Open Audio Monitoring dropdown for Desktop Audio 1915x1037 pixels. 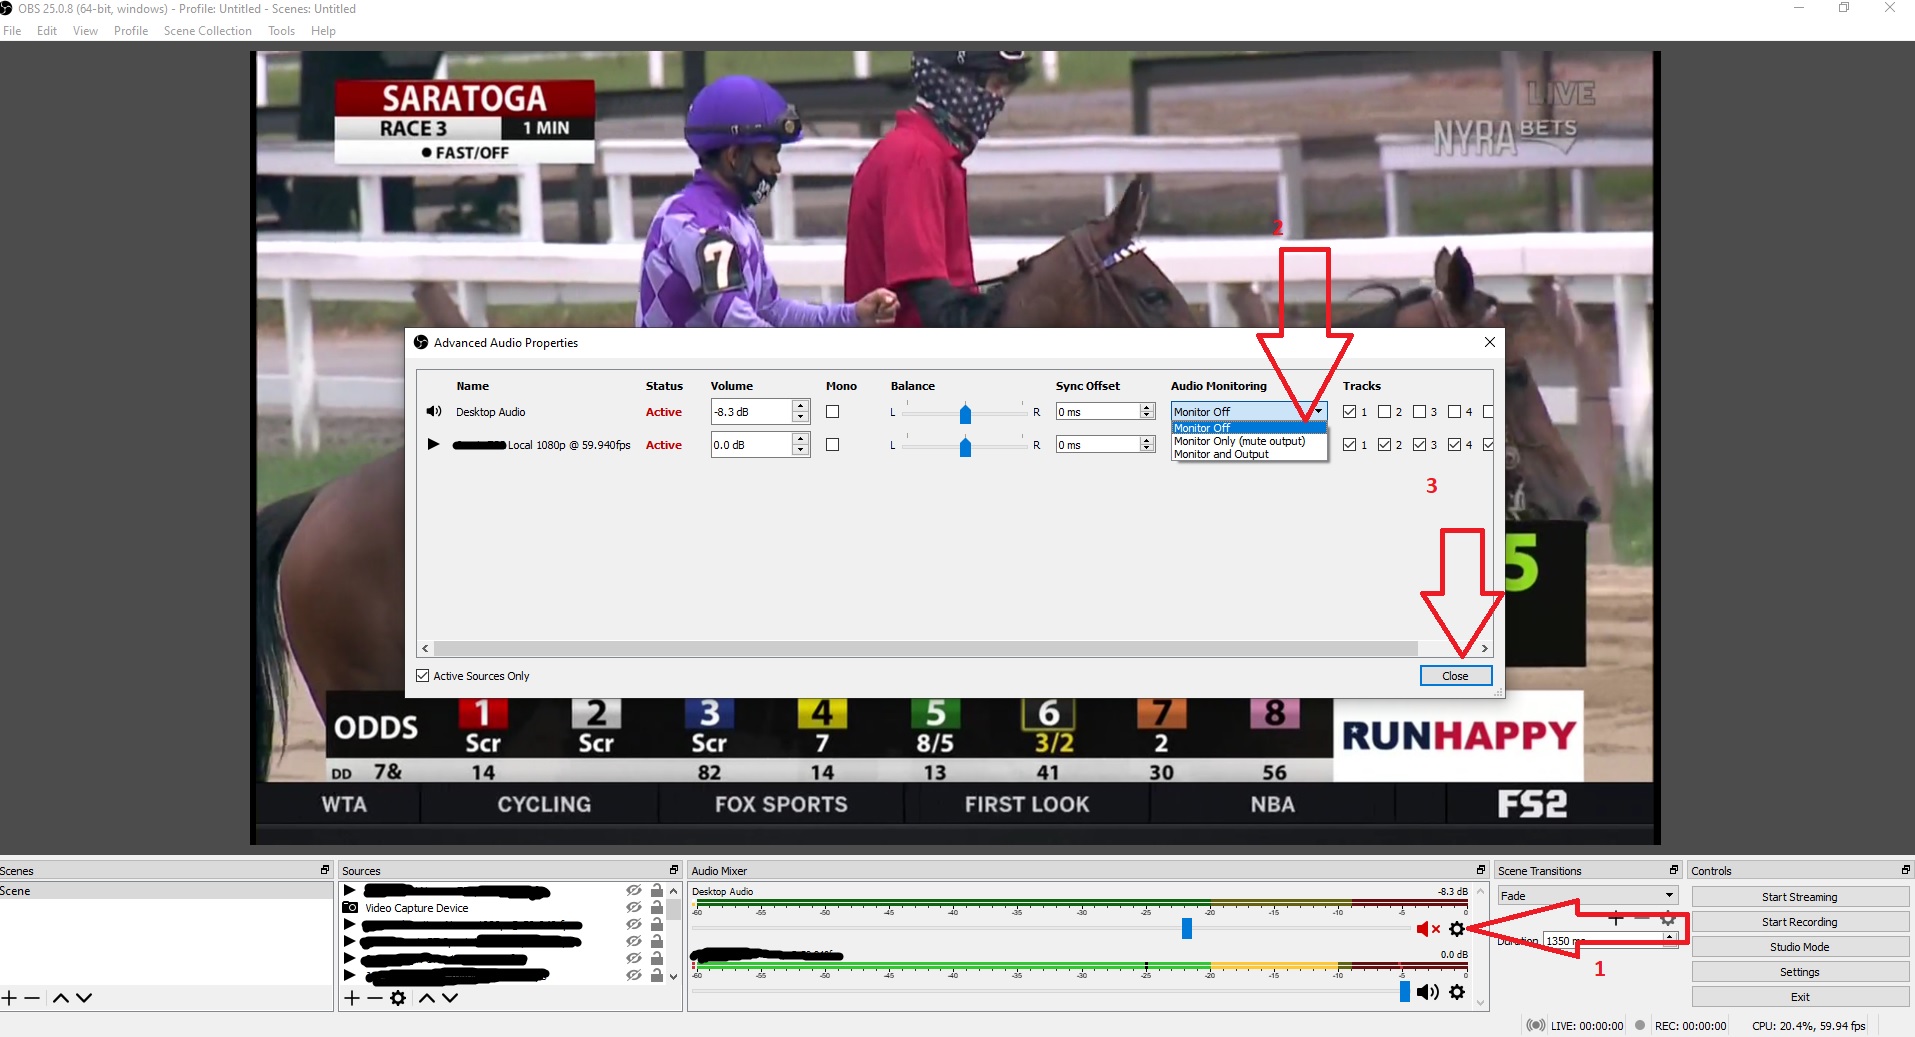click(1249, 411)
